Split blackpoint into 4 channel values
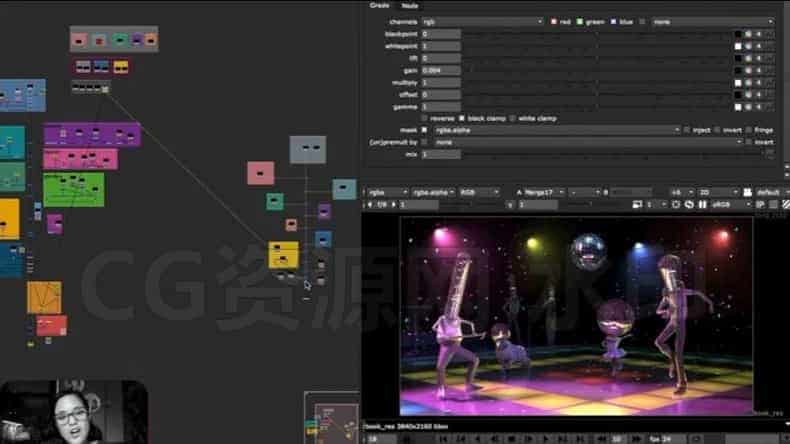The image size is (790, 444). pyautogui.click(x=759, y=34)
